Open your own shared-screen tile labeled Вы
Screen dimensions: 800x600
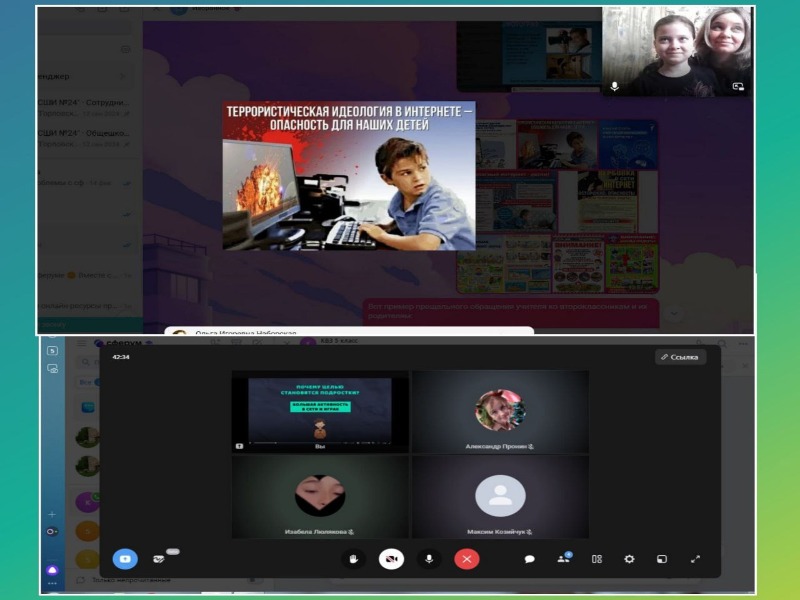[x=320, y=411]
